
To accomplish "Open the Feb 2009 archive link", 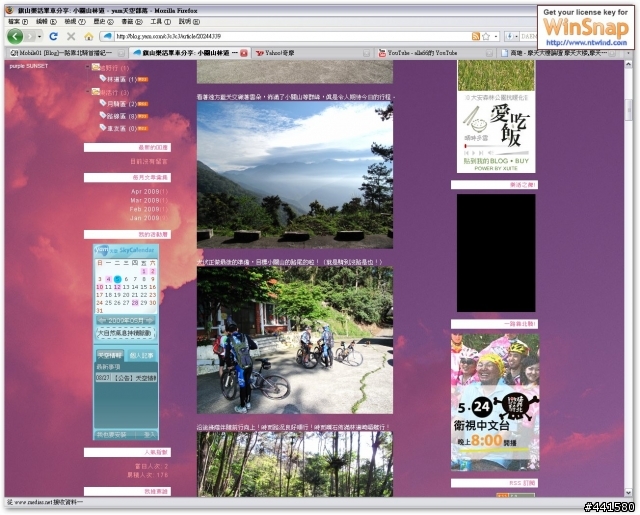I will tap(149, 209).
